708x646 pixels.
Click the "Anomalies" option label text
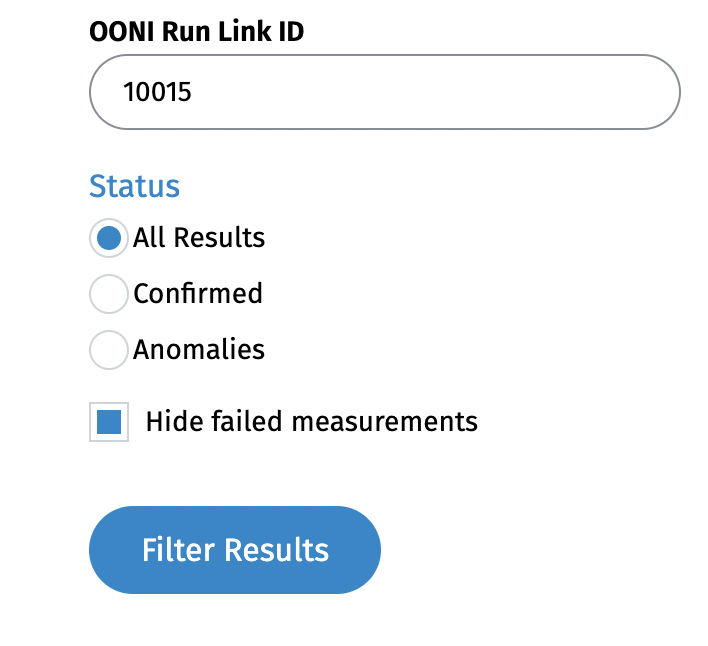pyautogui.click(x=199, y=350)
